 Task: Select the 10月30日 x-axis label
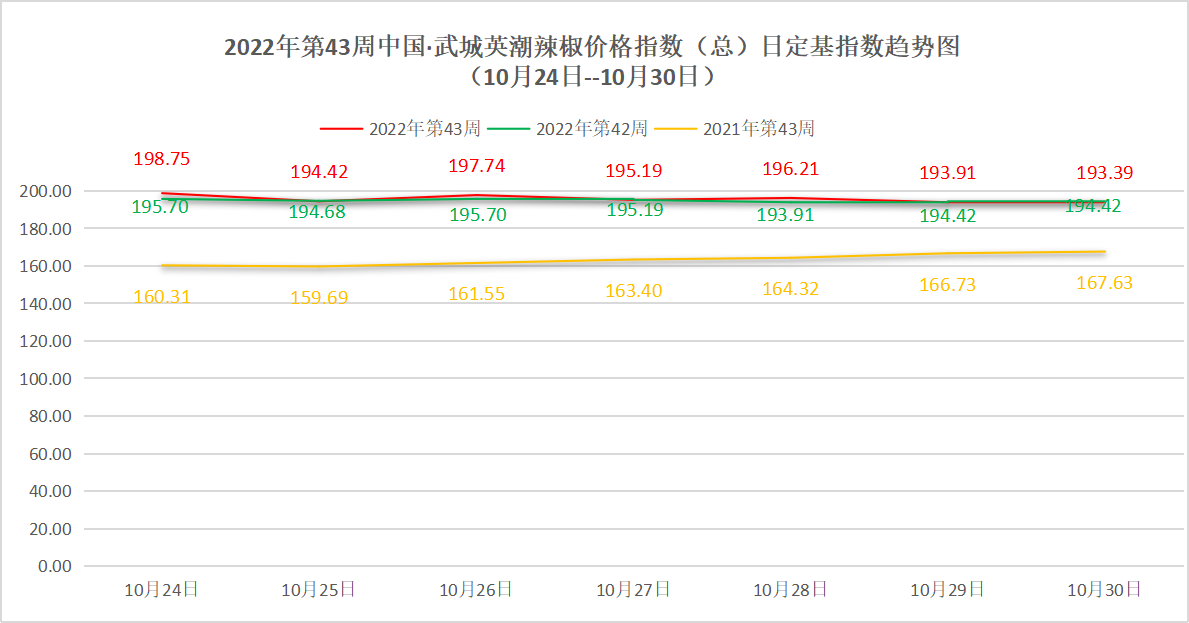click(x=1104, y=590)
